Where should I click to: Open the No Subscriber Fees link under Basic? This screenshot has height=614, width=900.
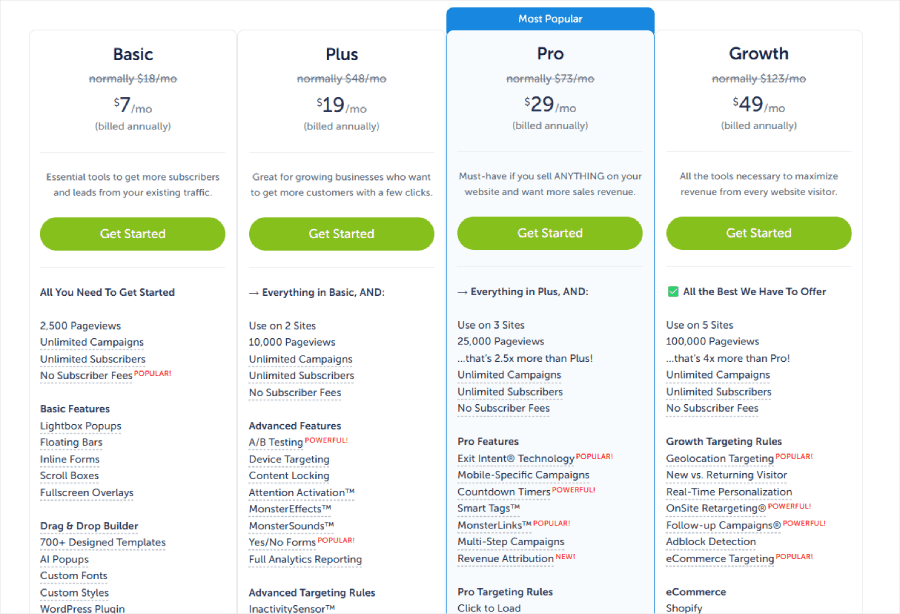tap(86, 375)
